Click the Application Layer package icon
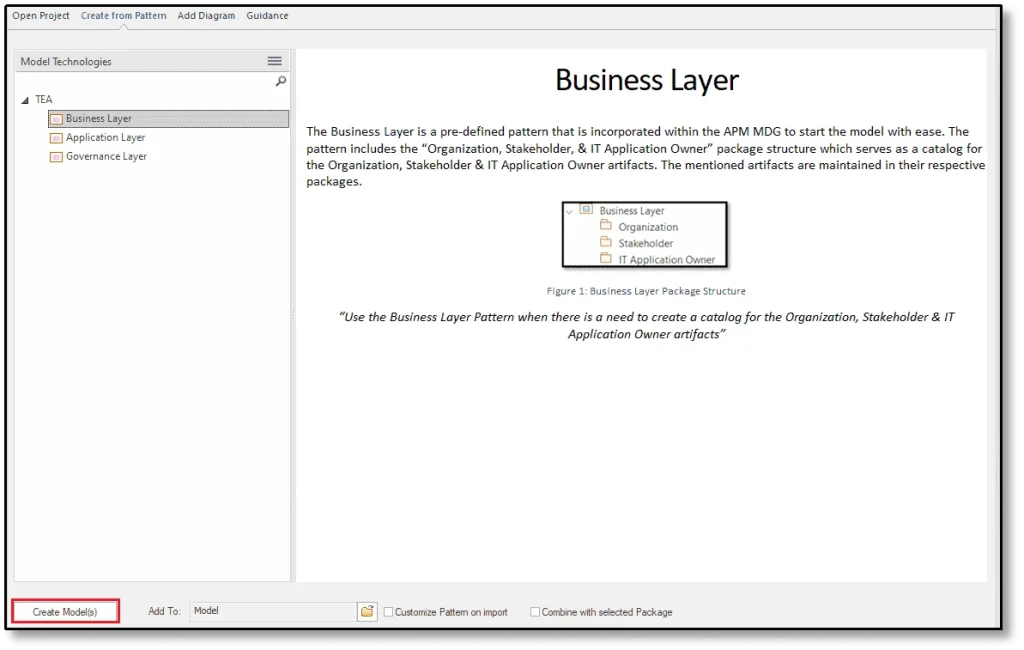This screenshot has height=650, width=1024. pyautogui.click(x=57, y=138)
